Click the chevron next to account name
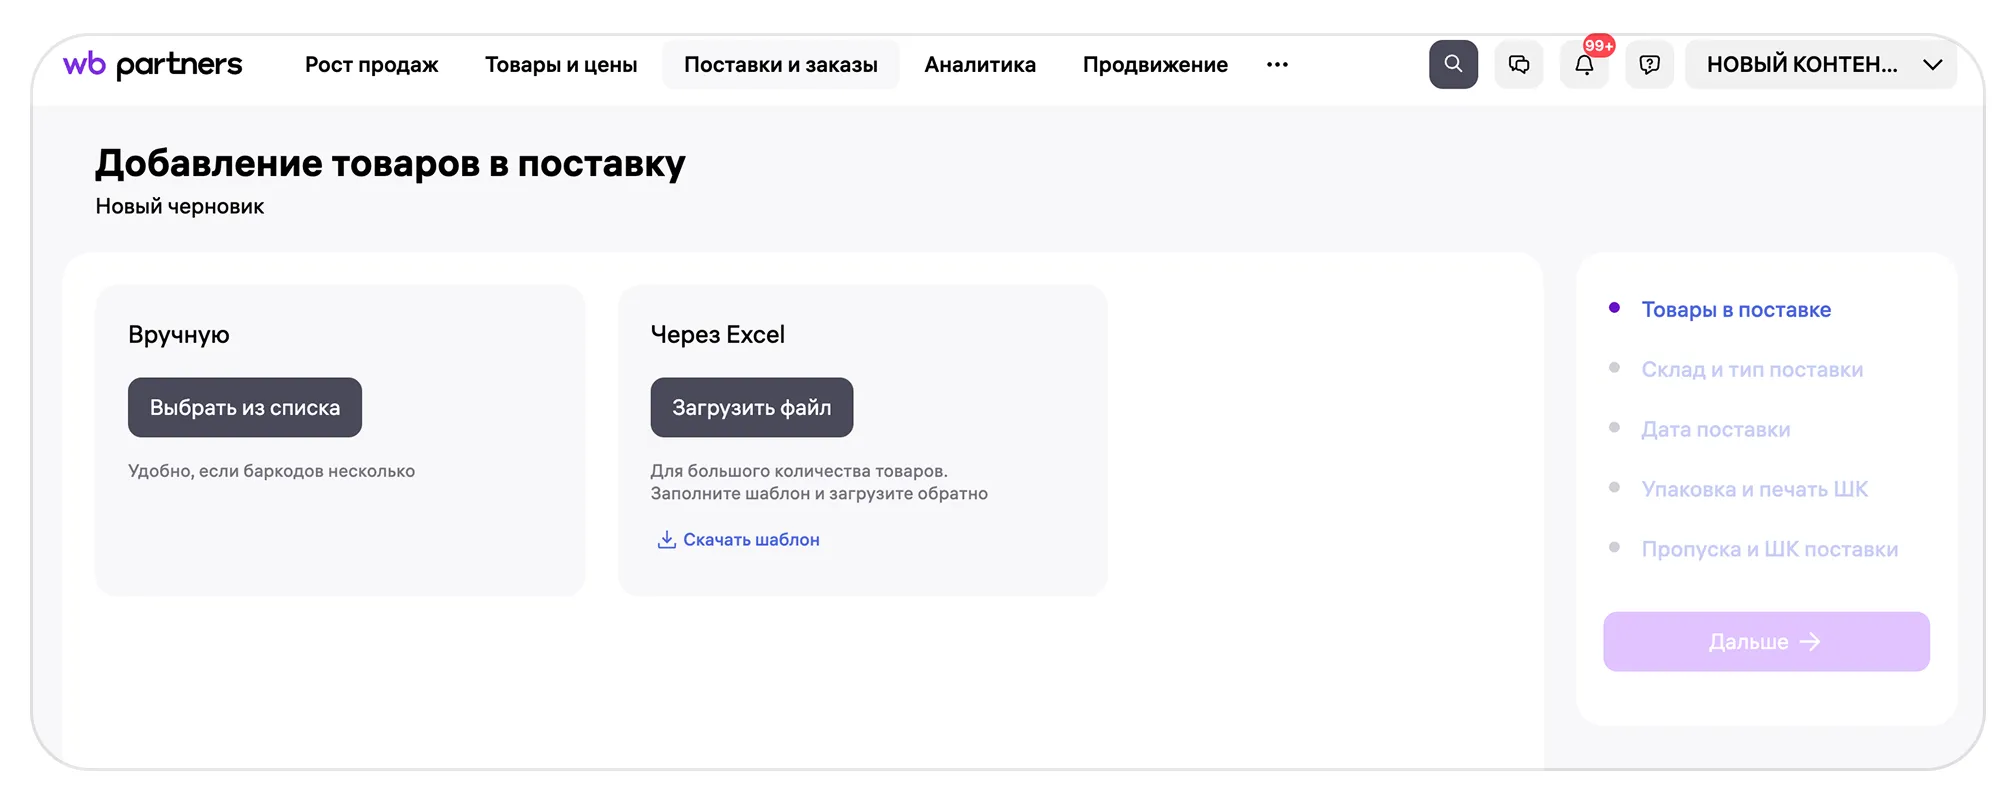This screenshot has width=2016, height=801. coord(1932,65)
